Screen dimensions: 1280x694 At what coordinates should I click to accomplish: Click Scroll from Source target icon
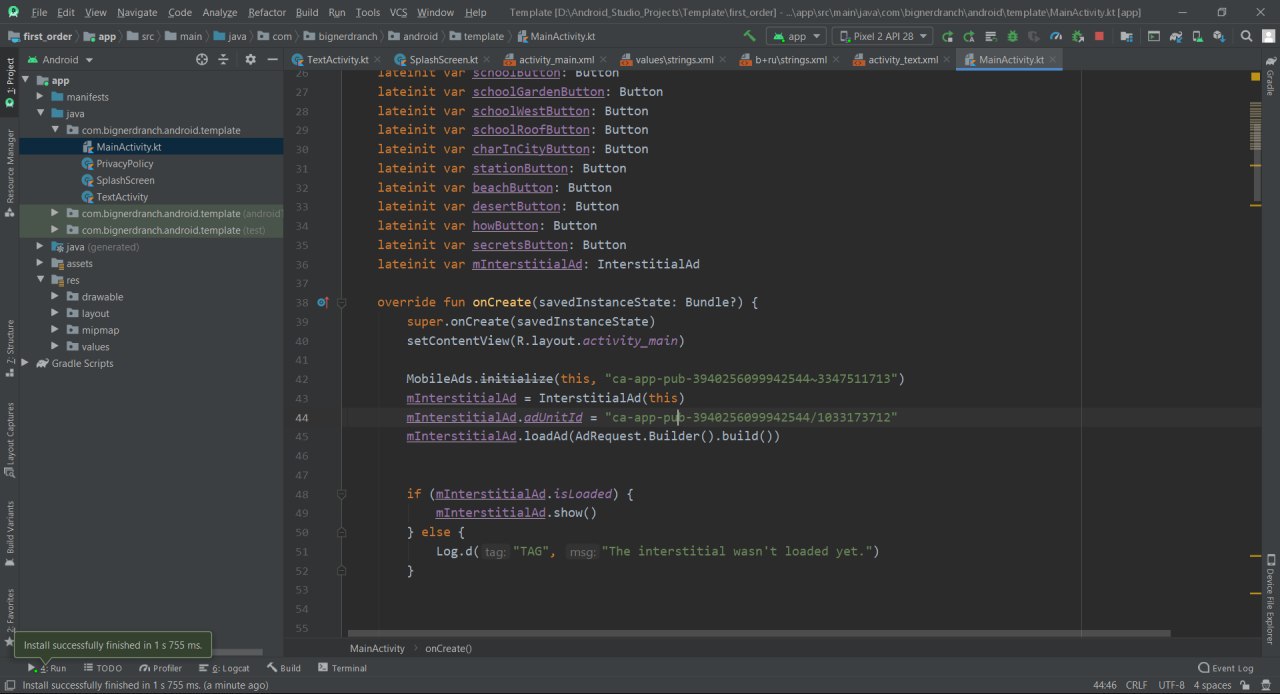202,60
